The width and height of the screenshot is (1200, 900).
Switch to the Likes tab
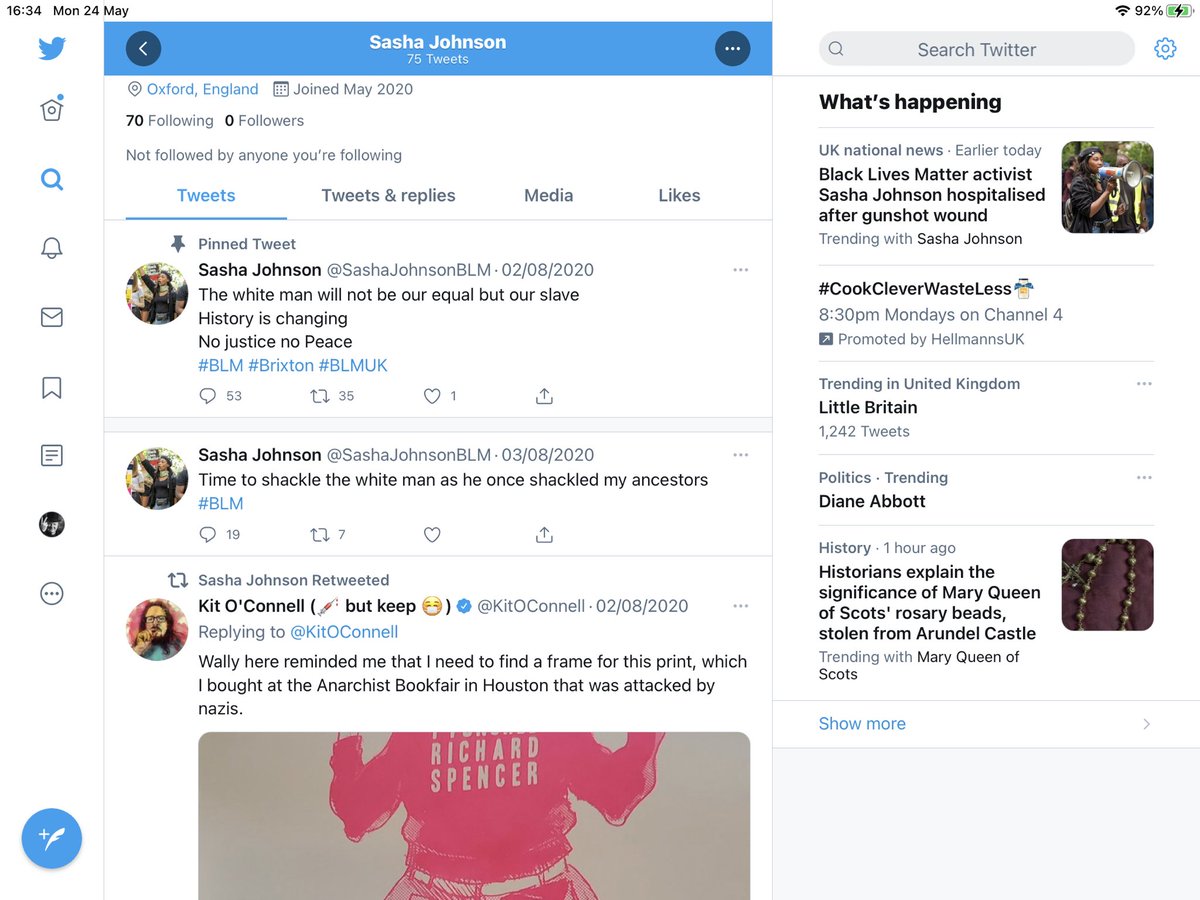[x=679, y=195]
